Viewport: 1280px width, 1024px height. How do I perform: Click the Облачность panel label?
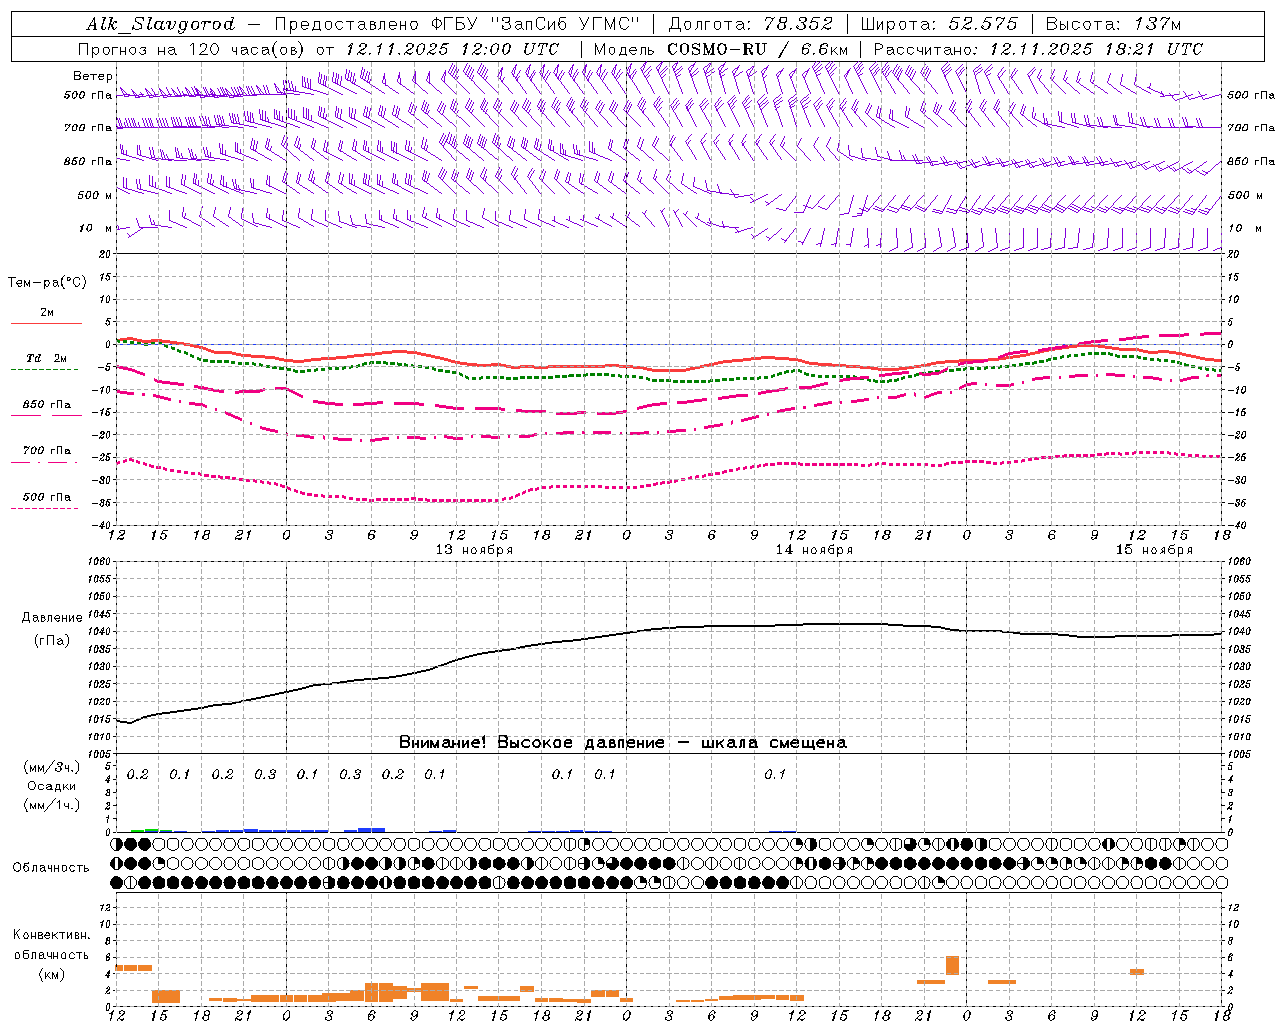(51, 868)
